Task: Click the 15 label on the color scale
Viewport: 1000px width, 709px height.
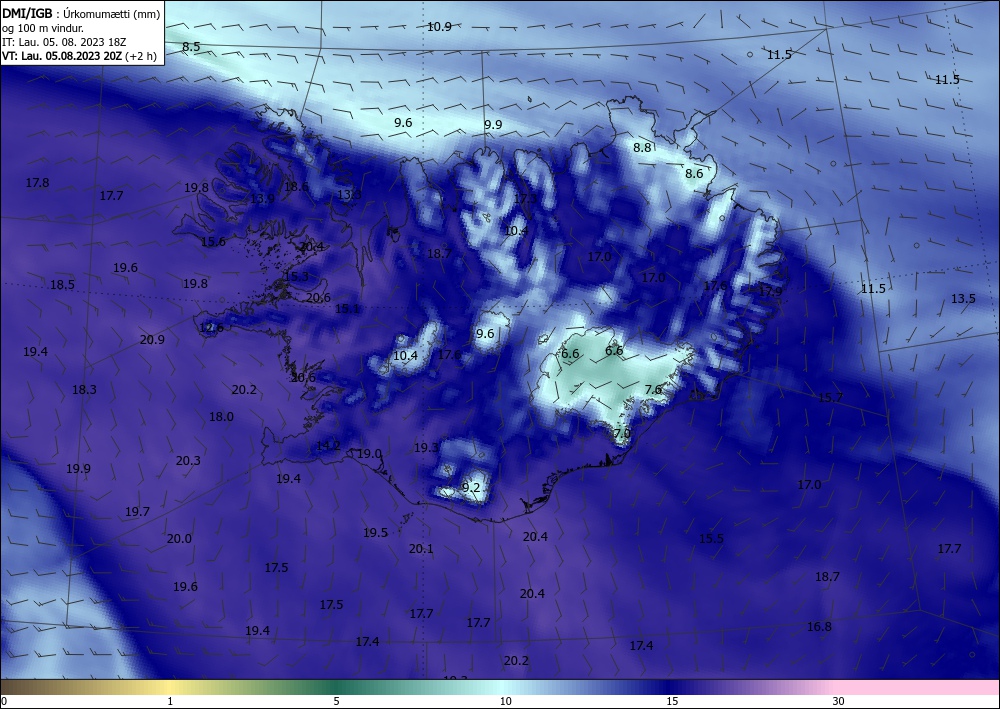Action: 672,701
